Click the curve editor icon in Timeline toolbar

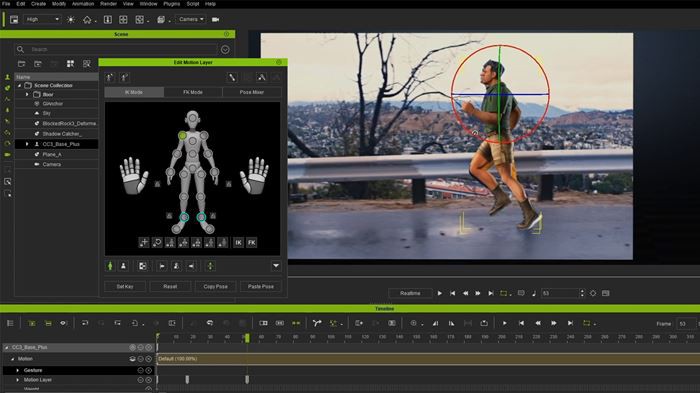317,323
